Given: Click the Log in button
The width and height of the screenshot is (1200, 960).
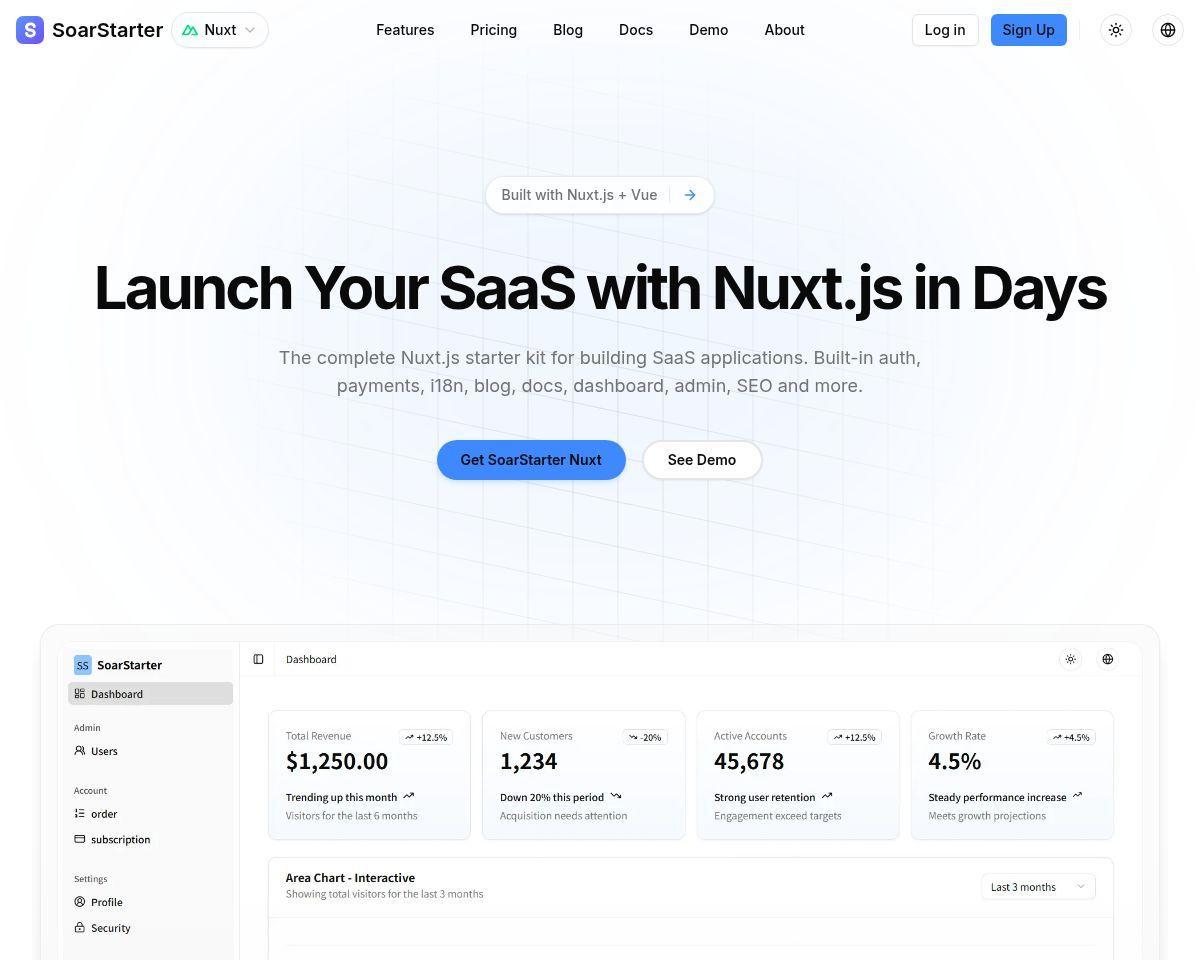Looking at the screenshot, I should coord(945,30).
